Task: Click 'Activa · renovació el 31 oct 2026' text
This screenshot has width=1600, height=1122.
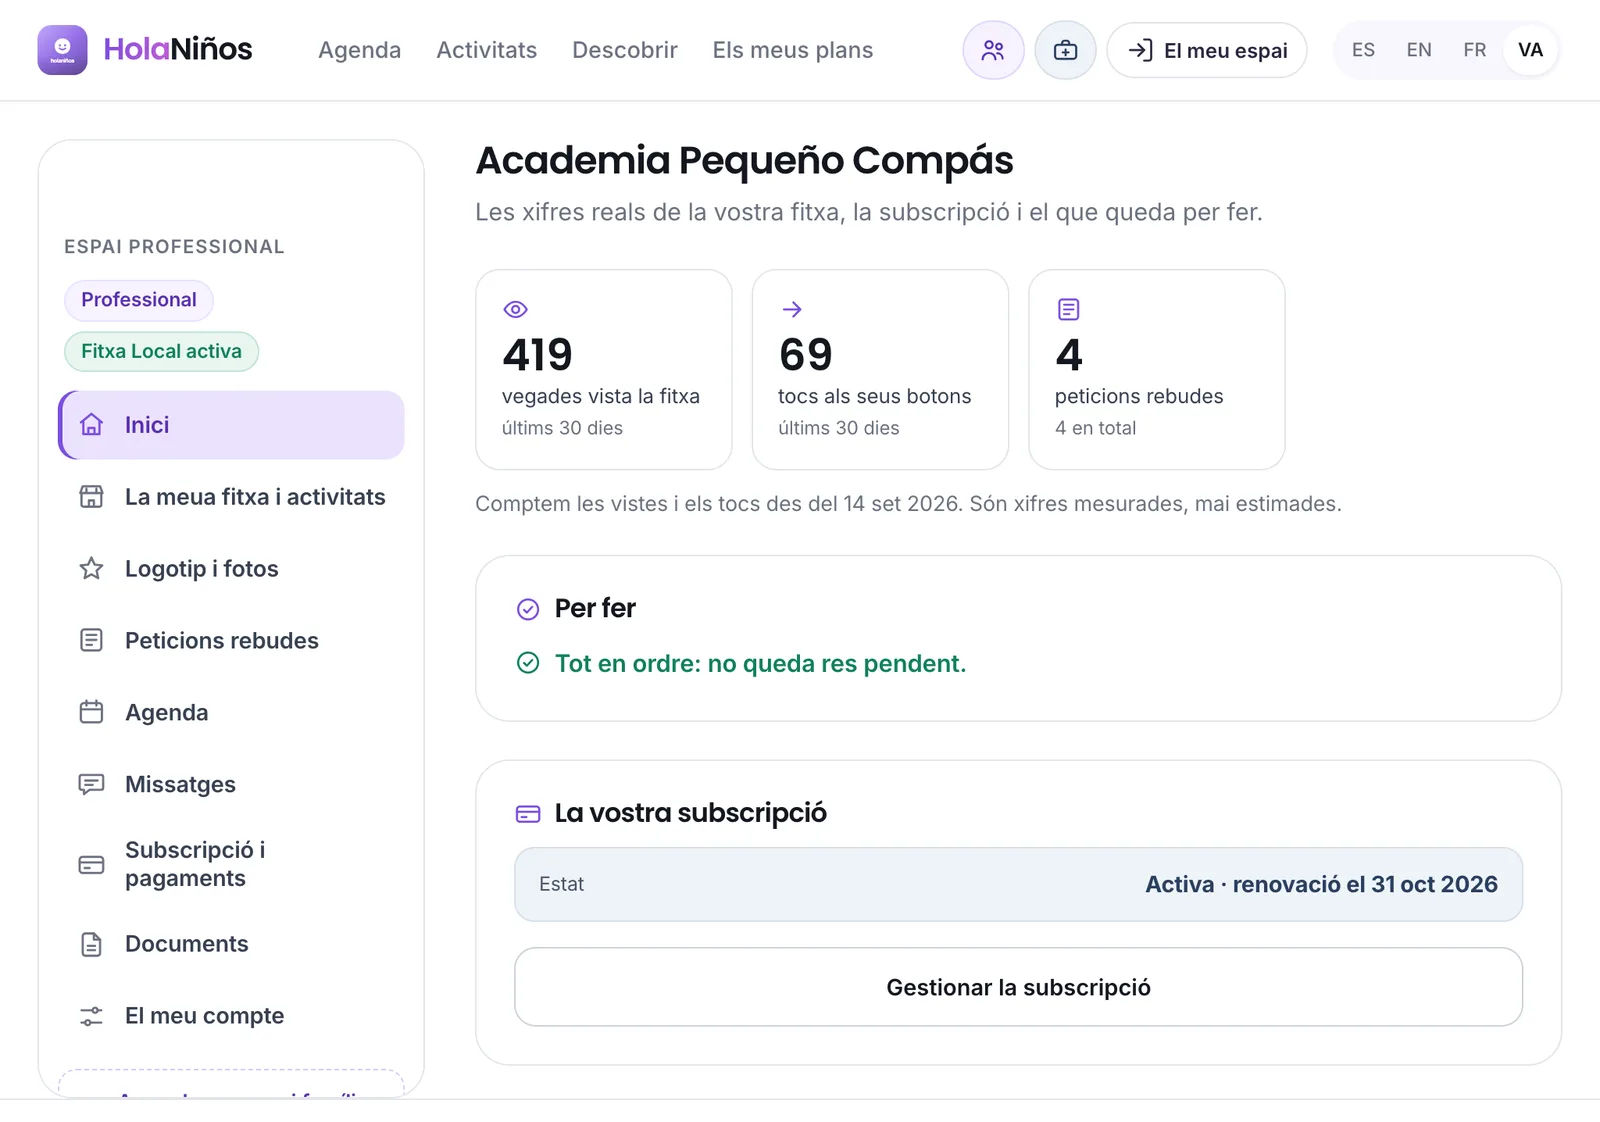Action: pyautogui.click(x=1321, y=884)
